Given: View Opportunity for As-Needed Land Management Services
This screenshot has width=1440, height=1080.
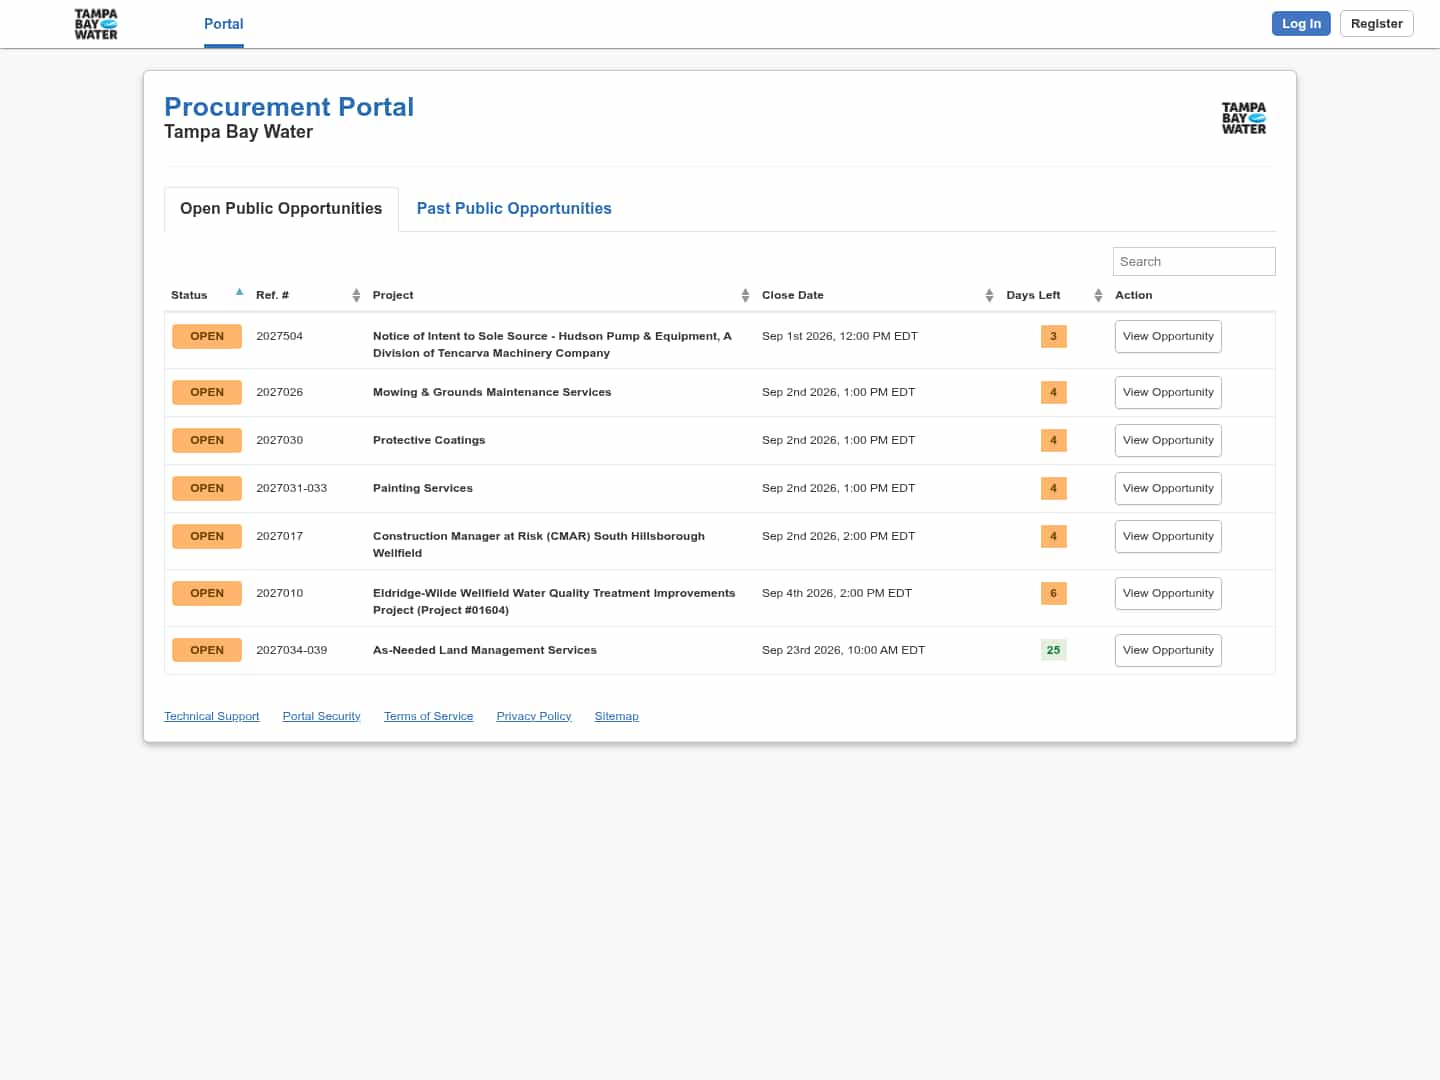Looking at the screenshot, I should point(1168,651).
